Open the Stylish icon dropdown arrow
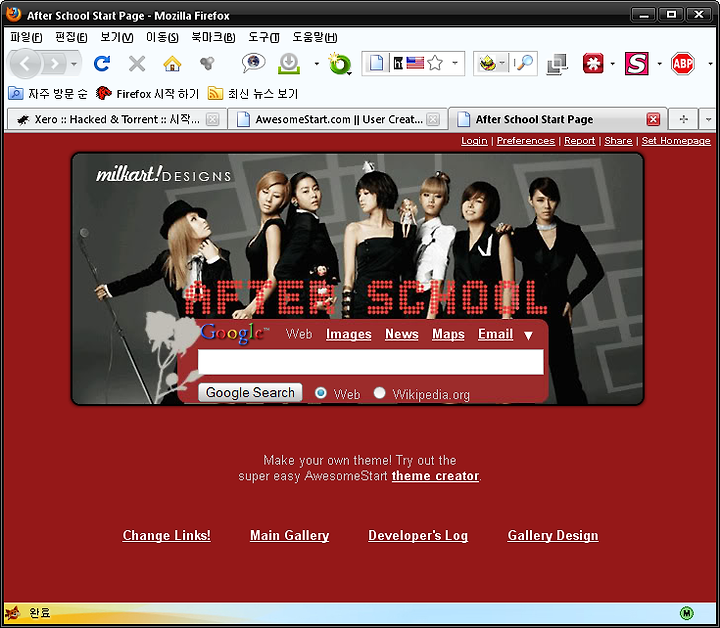The image size is (720, 628). point(659,64)
